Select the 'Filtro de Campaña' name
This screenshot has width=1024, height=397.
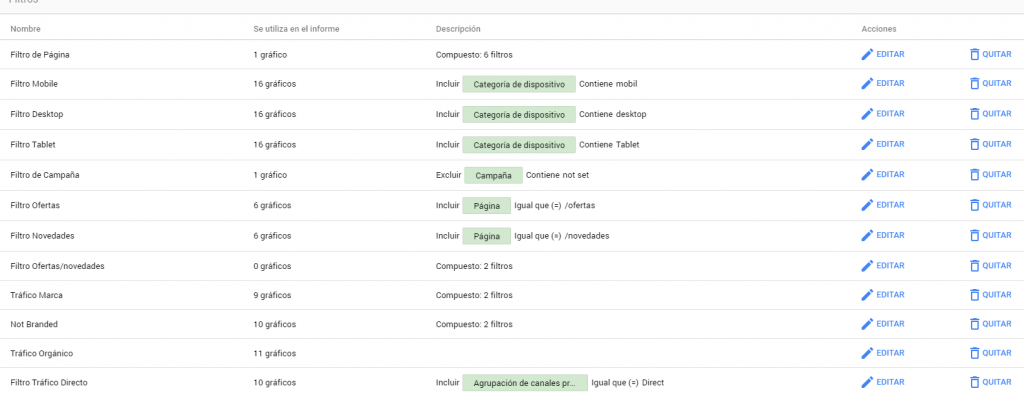[x=45, y=175]
